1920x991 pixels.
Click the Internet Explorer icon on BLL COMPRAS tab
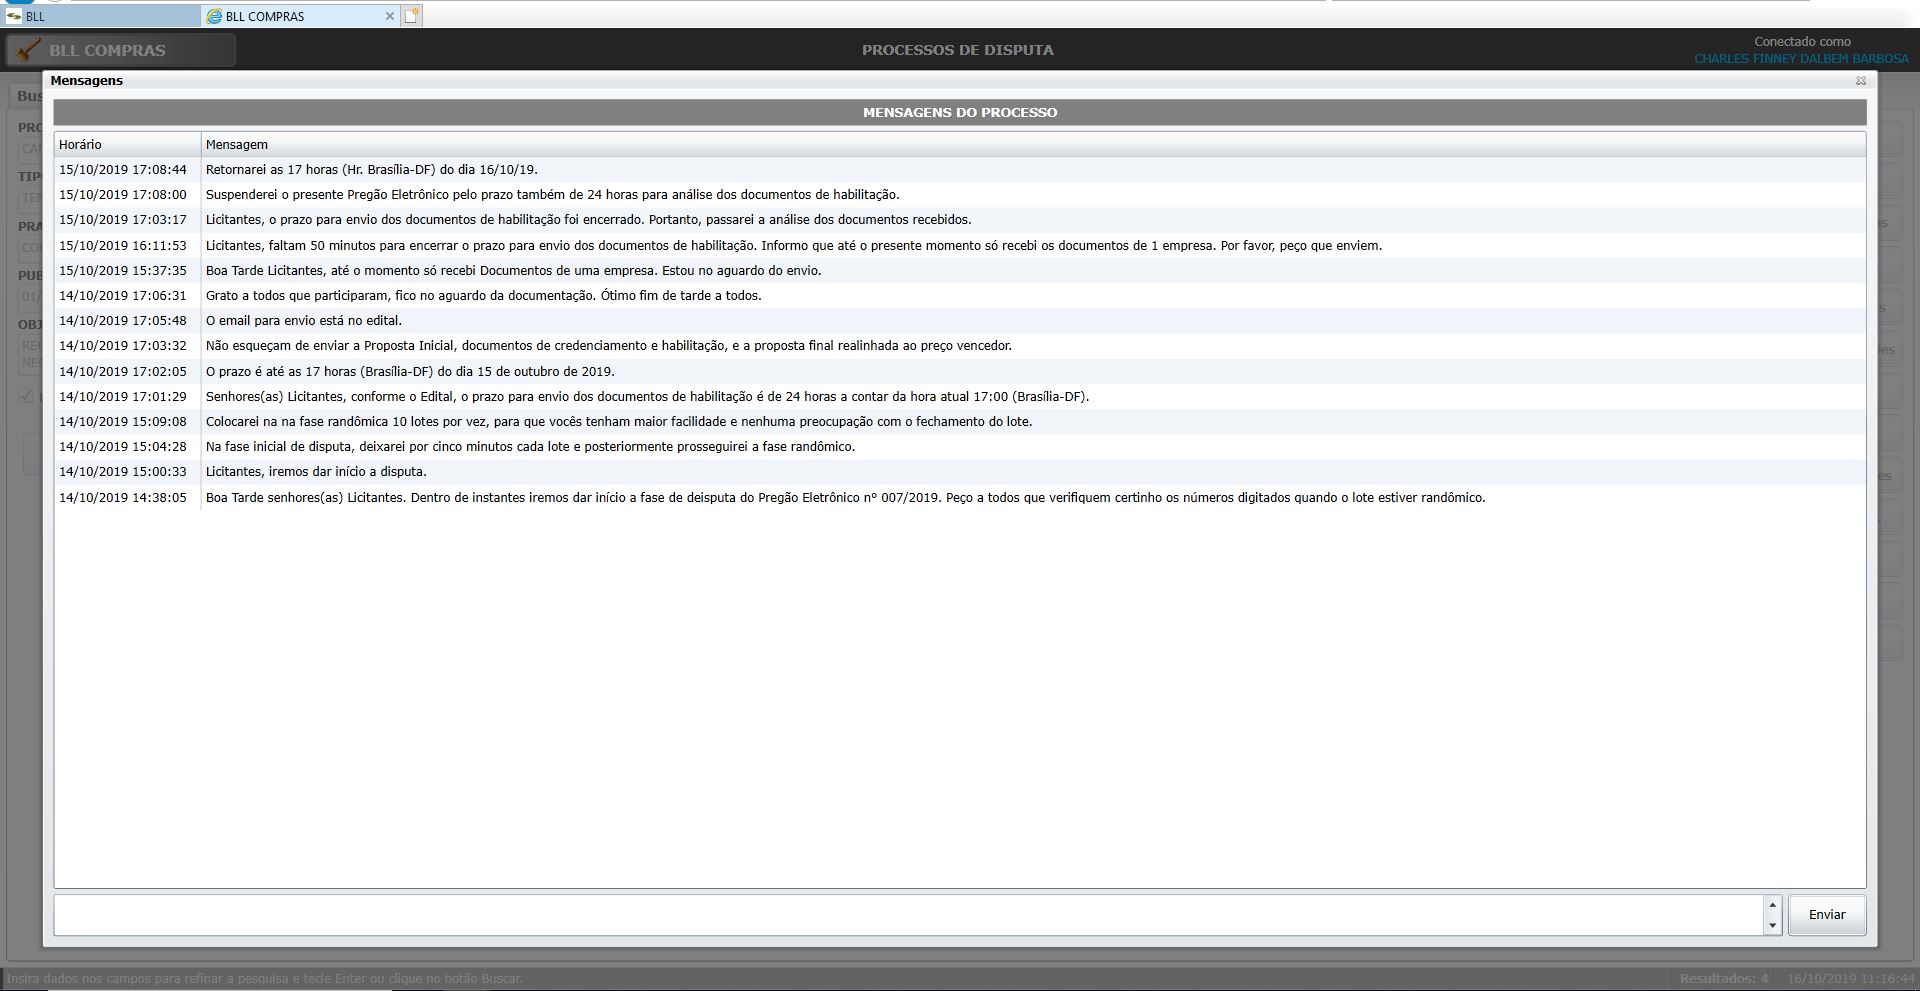pos(213,16)
